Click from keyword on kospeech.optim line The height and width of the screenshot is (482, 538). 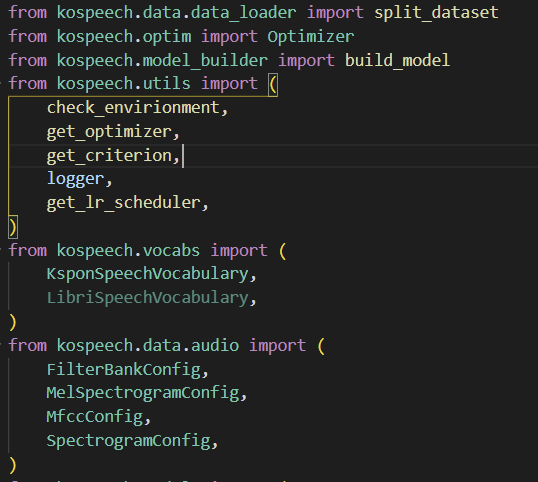28,37
